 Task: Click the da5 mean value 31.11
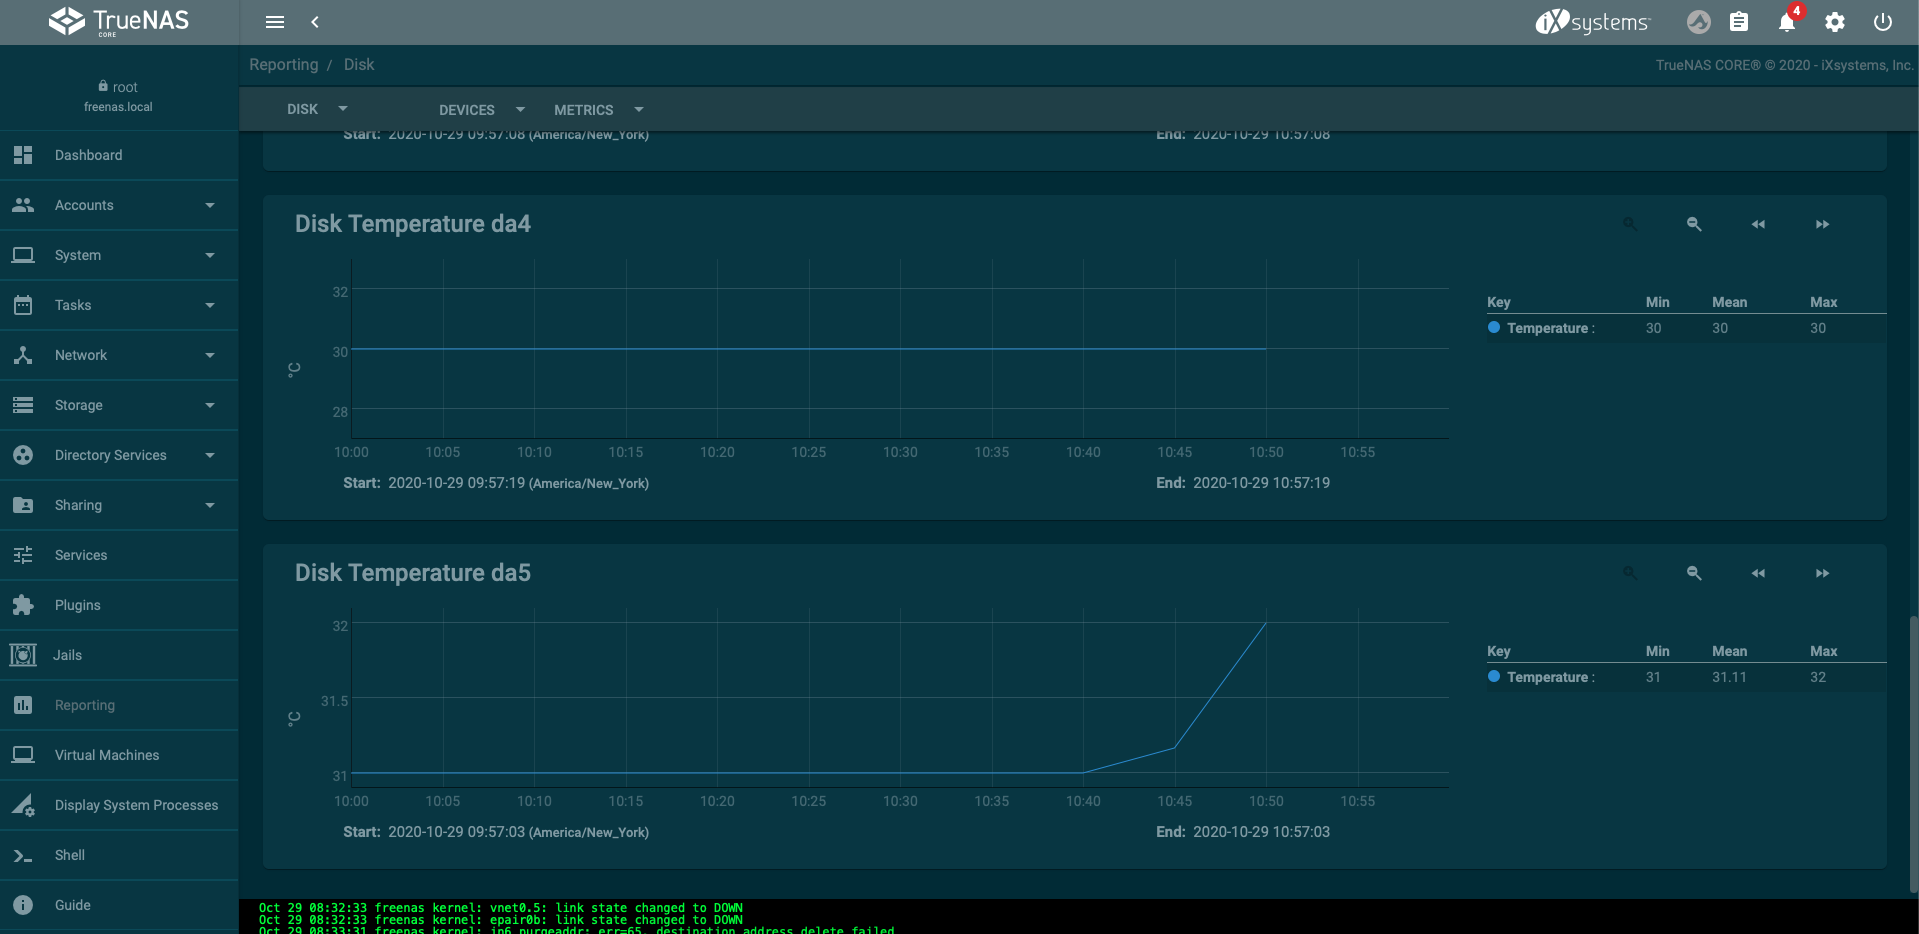coord(1729,677)
